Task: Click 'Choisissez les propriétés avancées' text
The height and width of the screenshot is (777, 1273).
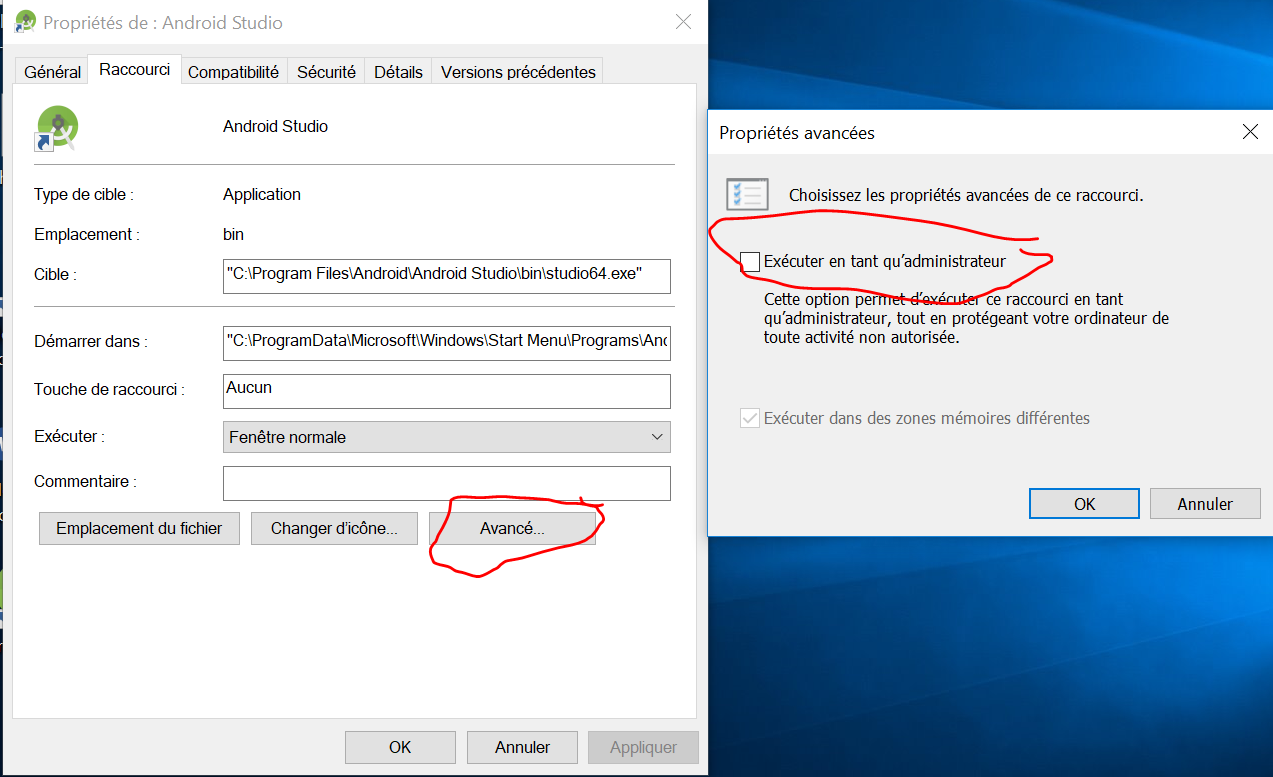Action: [966, 195]
